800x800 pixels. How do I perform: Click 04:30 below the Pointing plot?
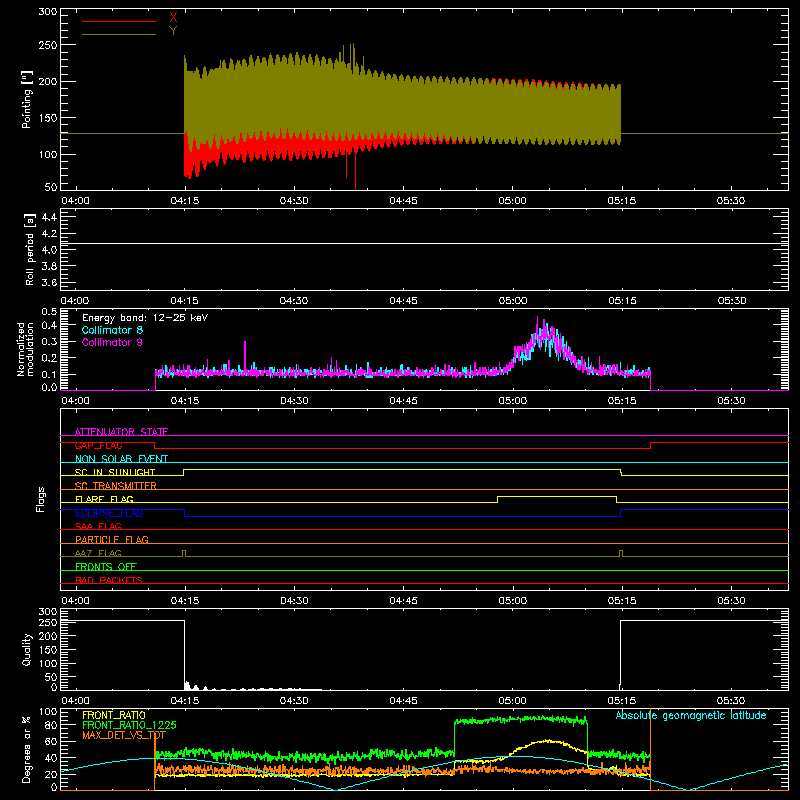tap(294, 201)
